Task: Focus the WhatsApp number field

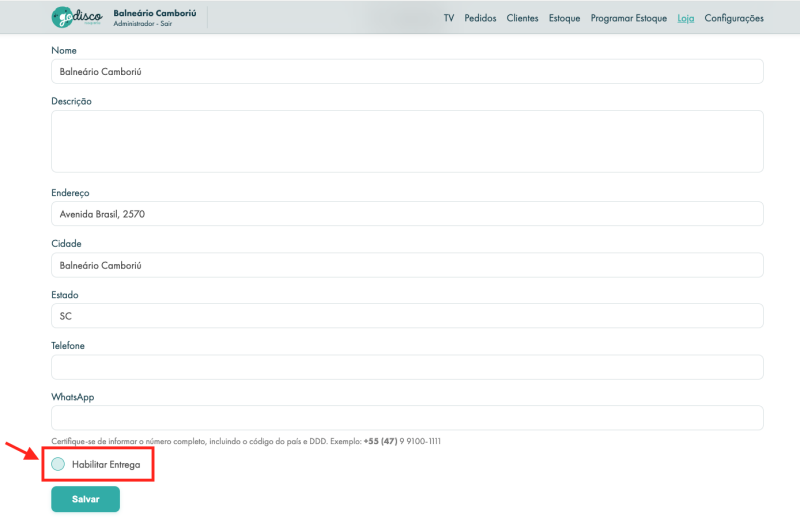Action: click(407, 418)
